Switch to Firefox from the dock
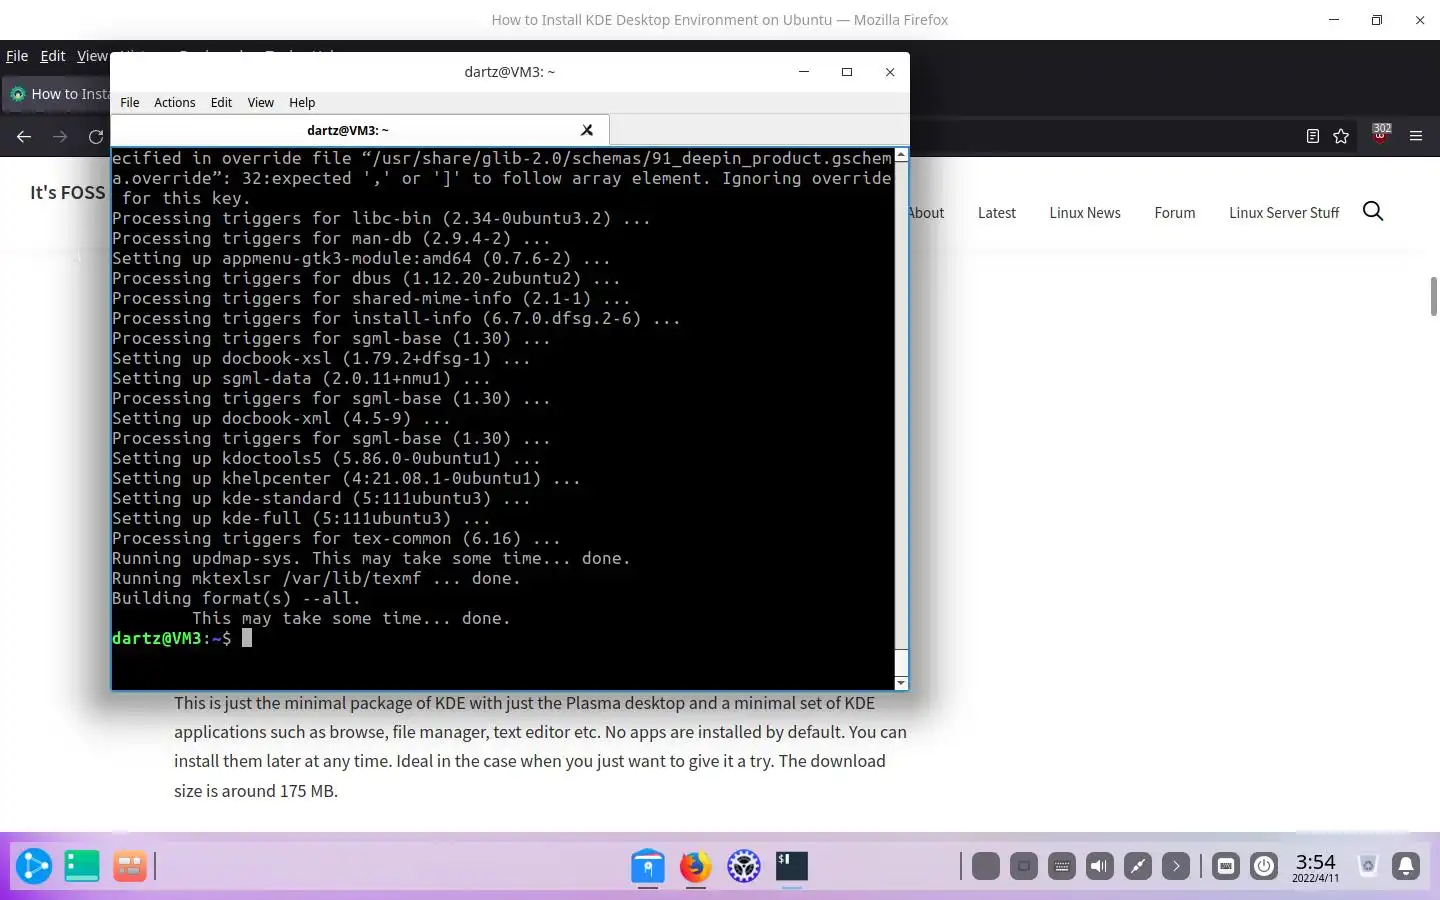Image resolution: width=1440 pixels, height=900 pixels. (696, 866)
